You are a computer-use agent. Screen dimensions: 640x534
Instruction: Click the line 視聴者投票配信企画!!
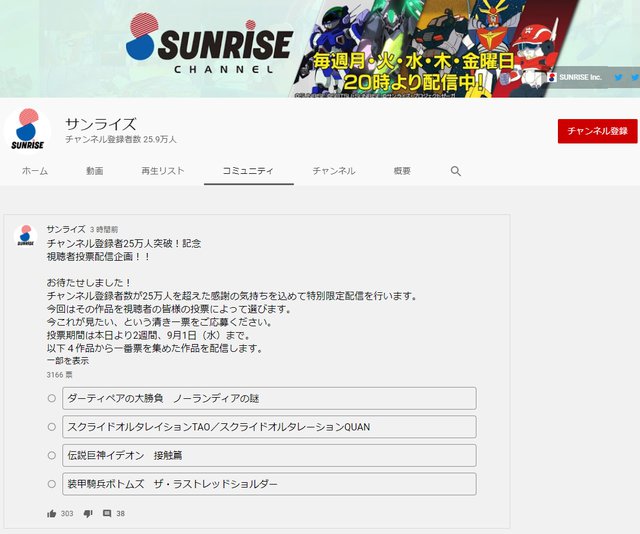(x=98, y=257)
